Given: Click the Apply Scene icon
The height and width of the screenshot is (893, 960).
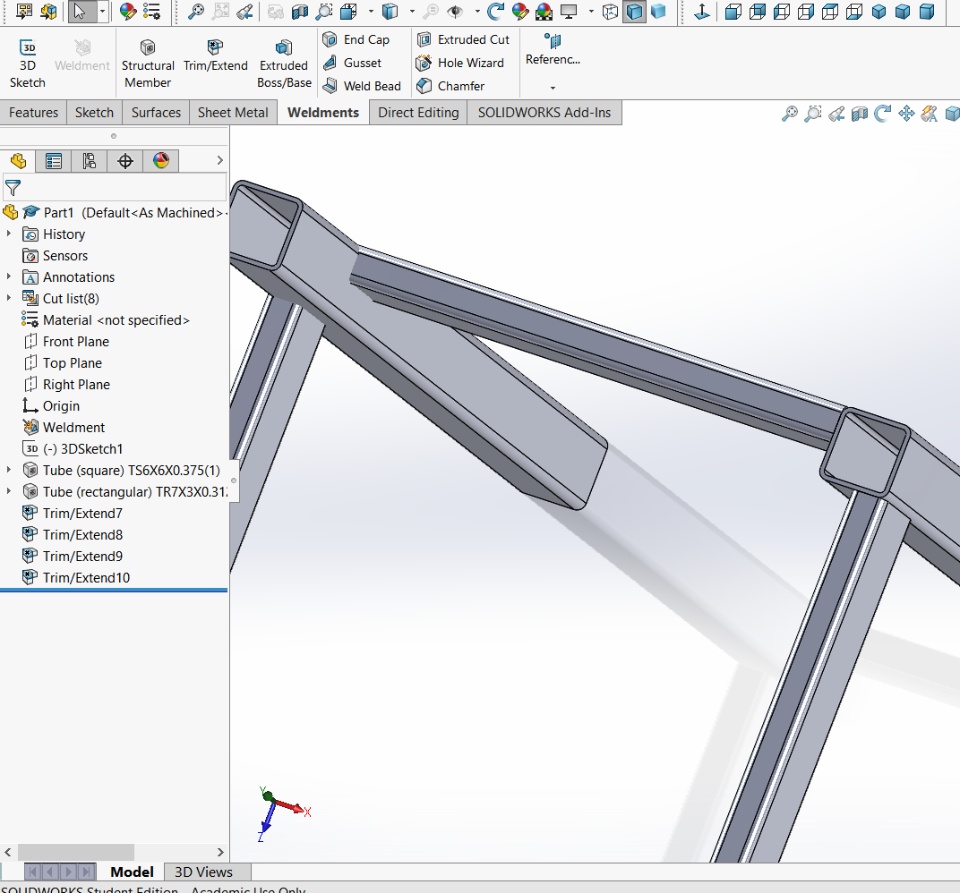Looking at the screenshot, I should coord(543,11).
